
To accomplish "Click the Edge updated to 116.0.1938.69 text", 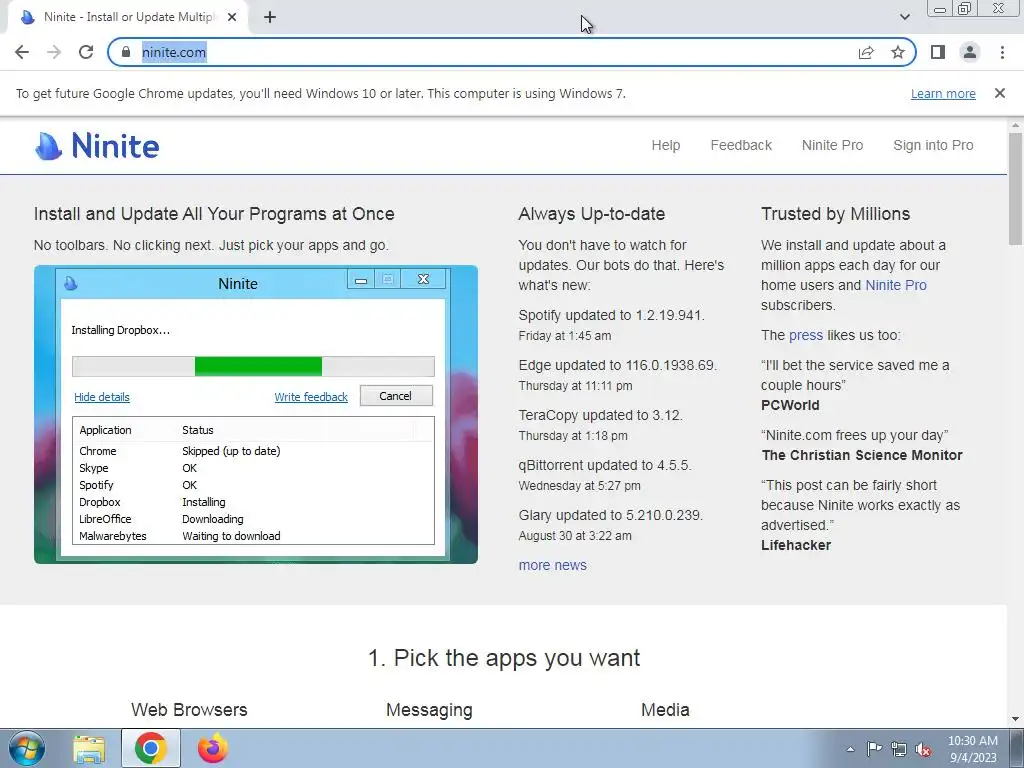I will [617, 365].
